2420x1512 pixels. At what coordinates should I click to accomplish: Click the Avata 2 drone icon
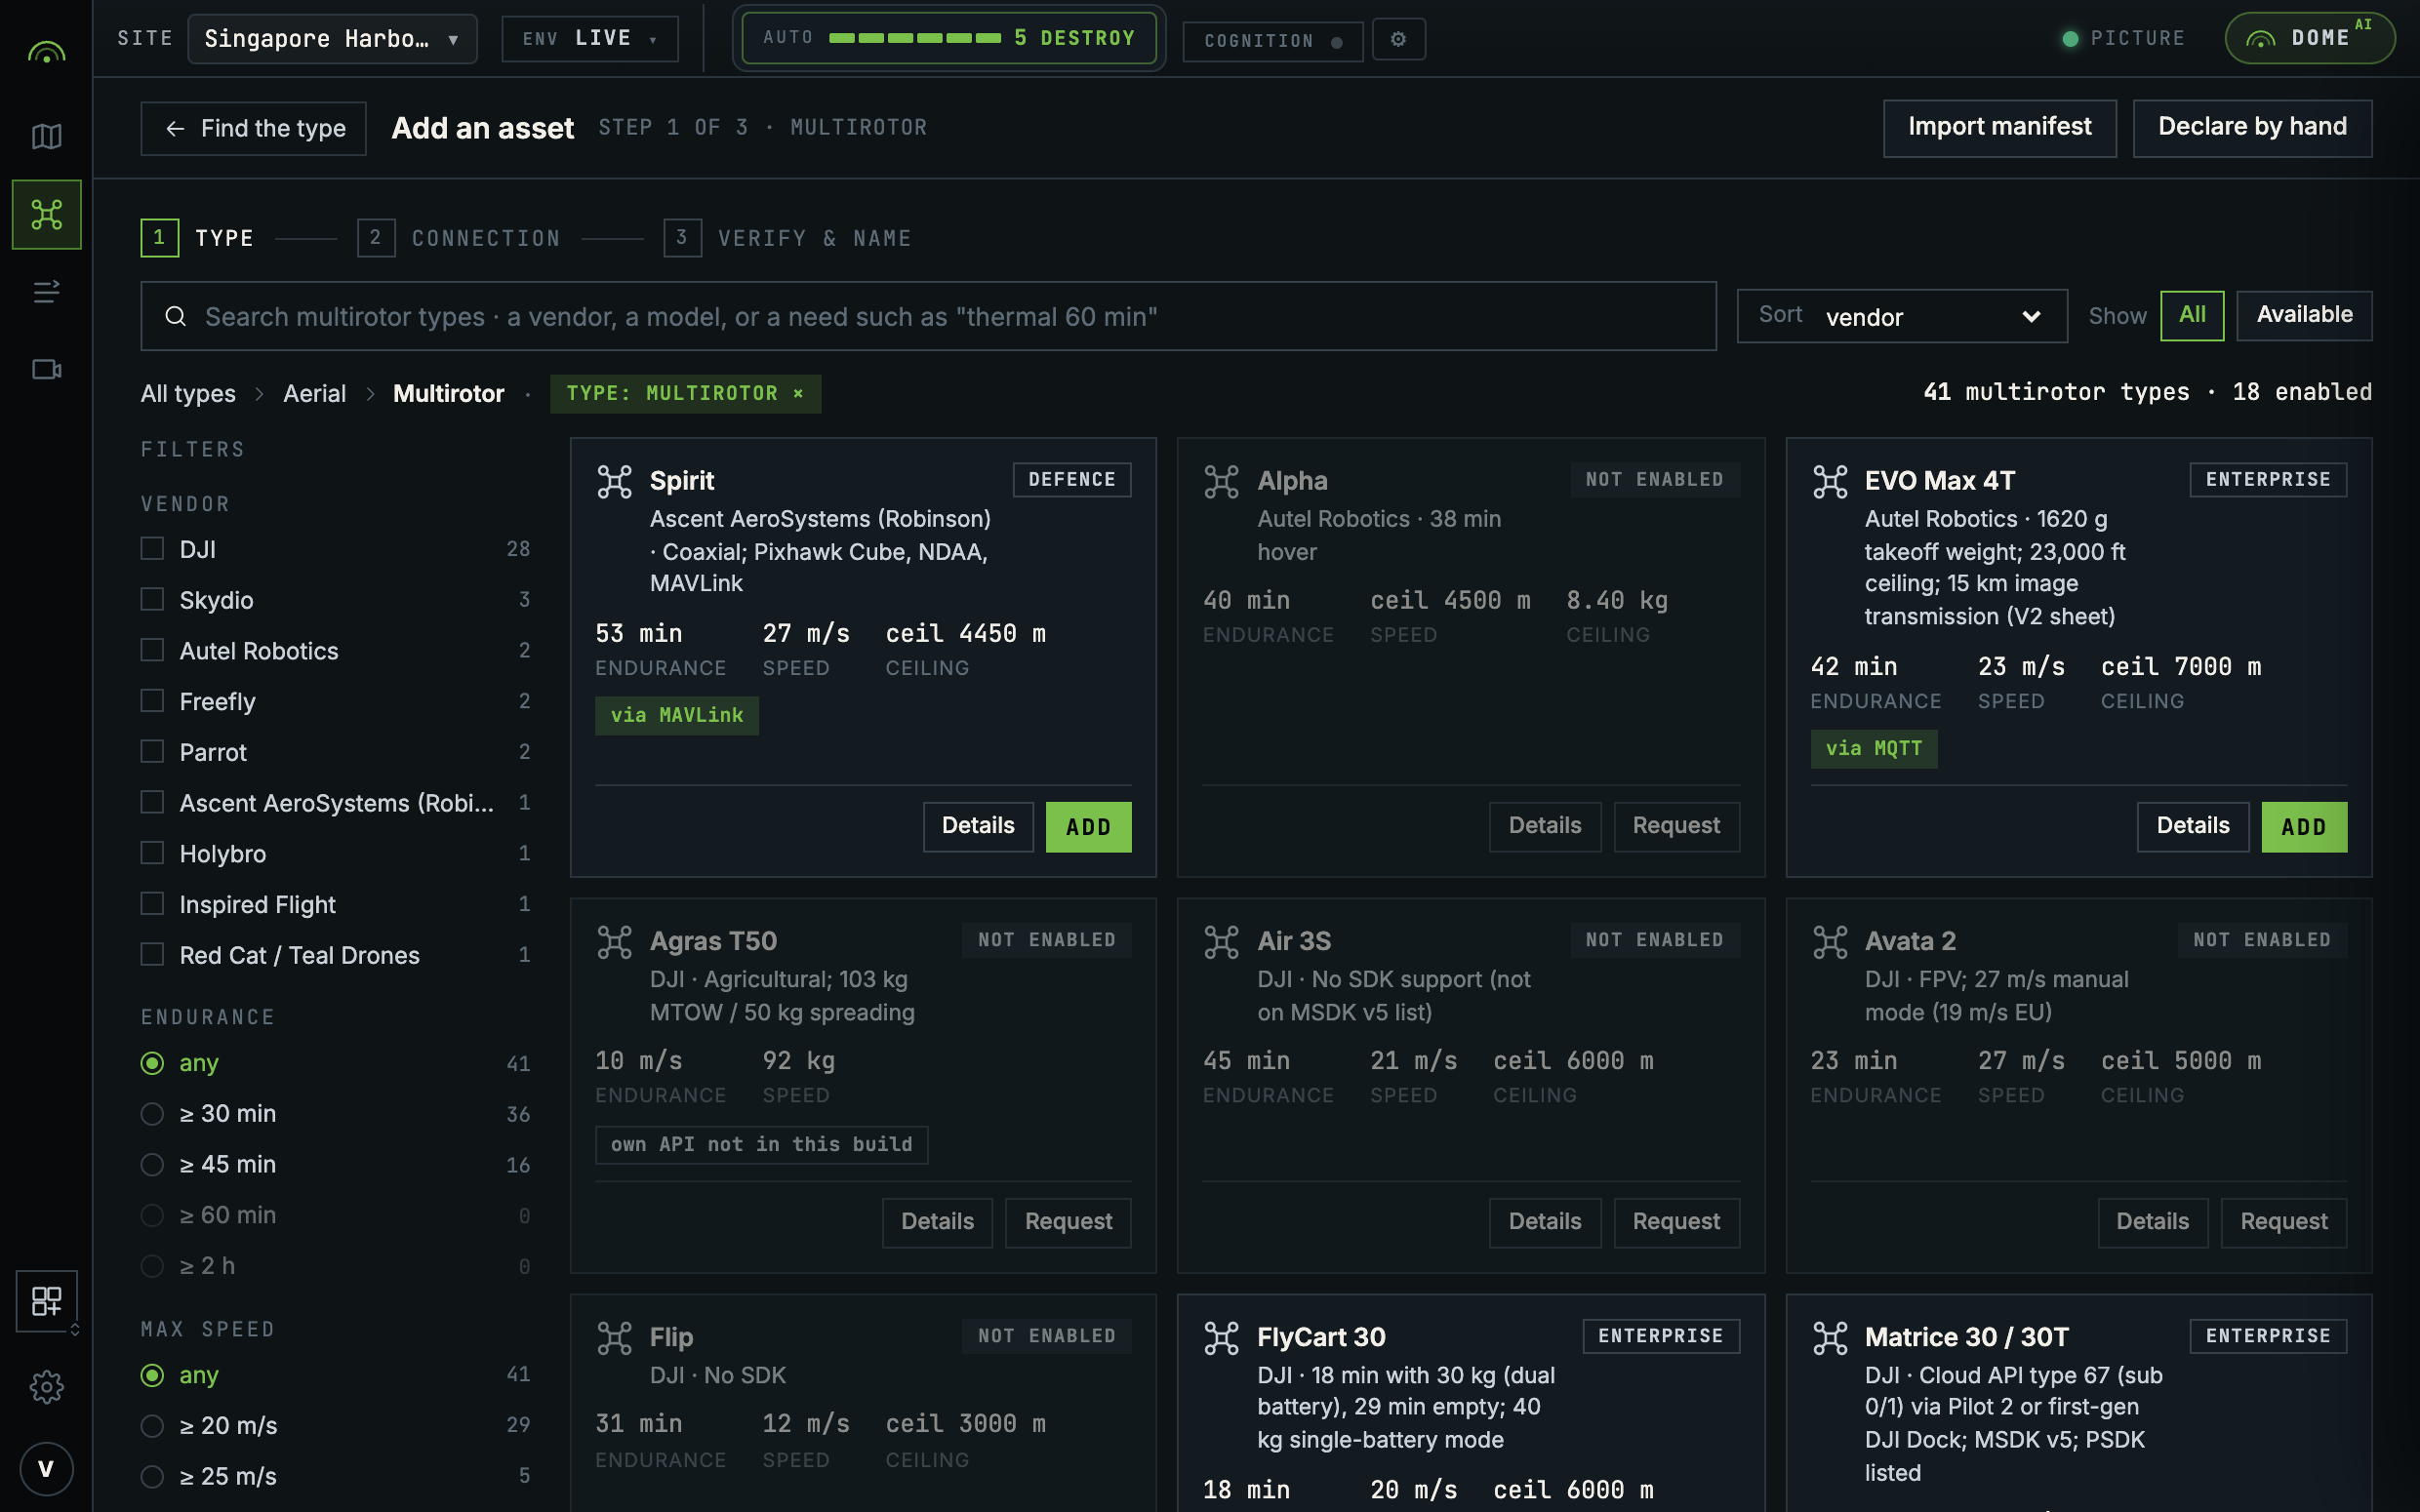pos(1829,941)
